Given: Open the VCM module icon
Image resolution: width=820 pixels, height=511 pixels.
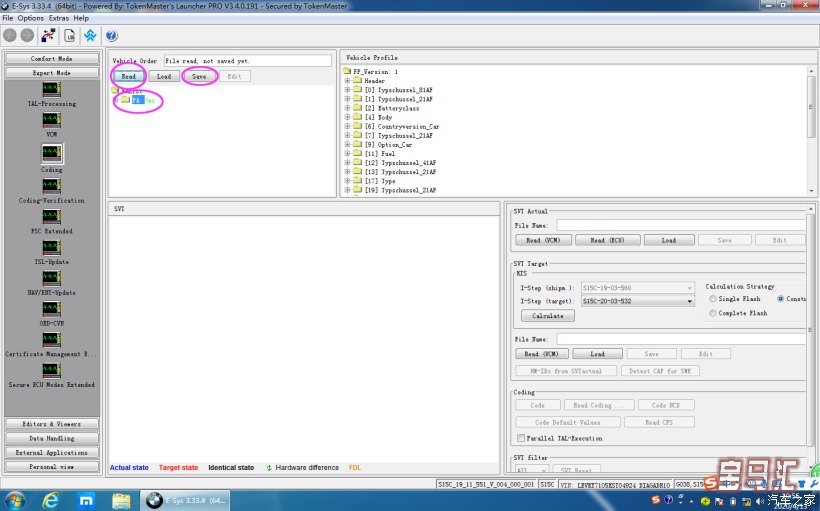Looking at the screenshot, I should click(x=51, y=120).
